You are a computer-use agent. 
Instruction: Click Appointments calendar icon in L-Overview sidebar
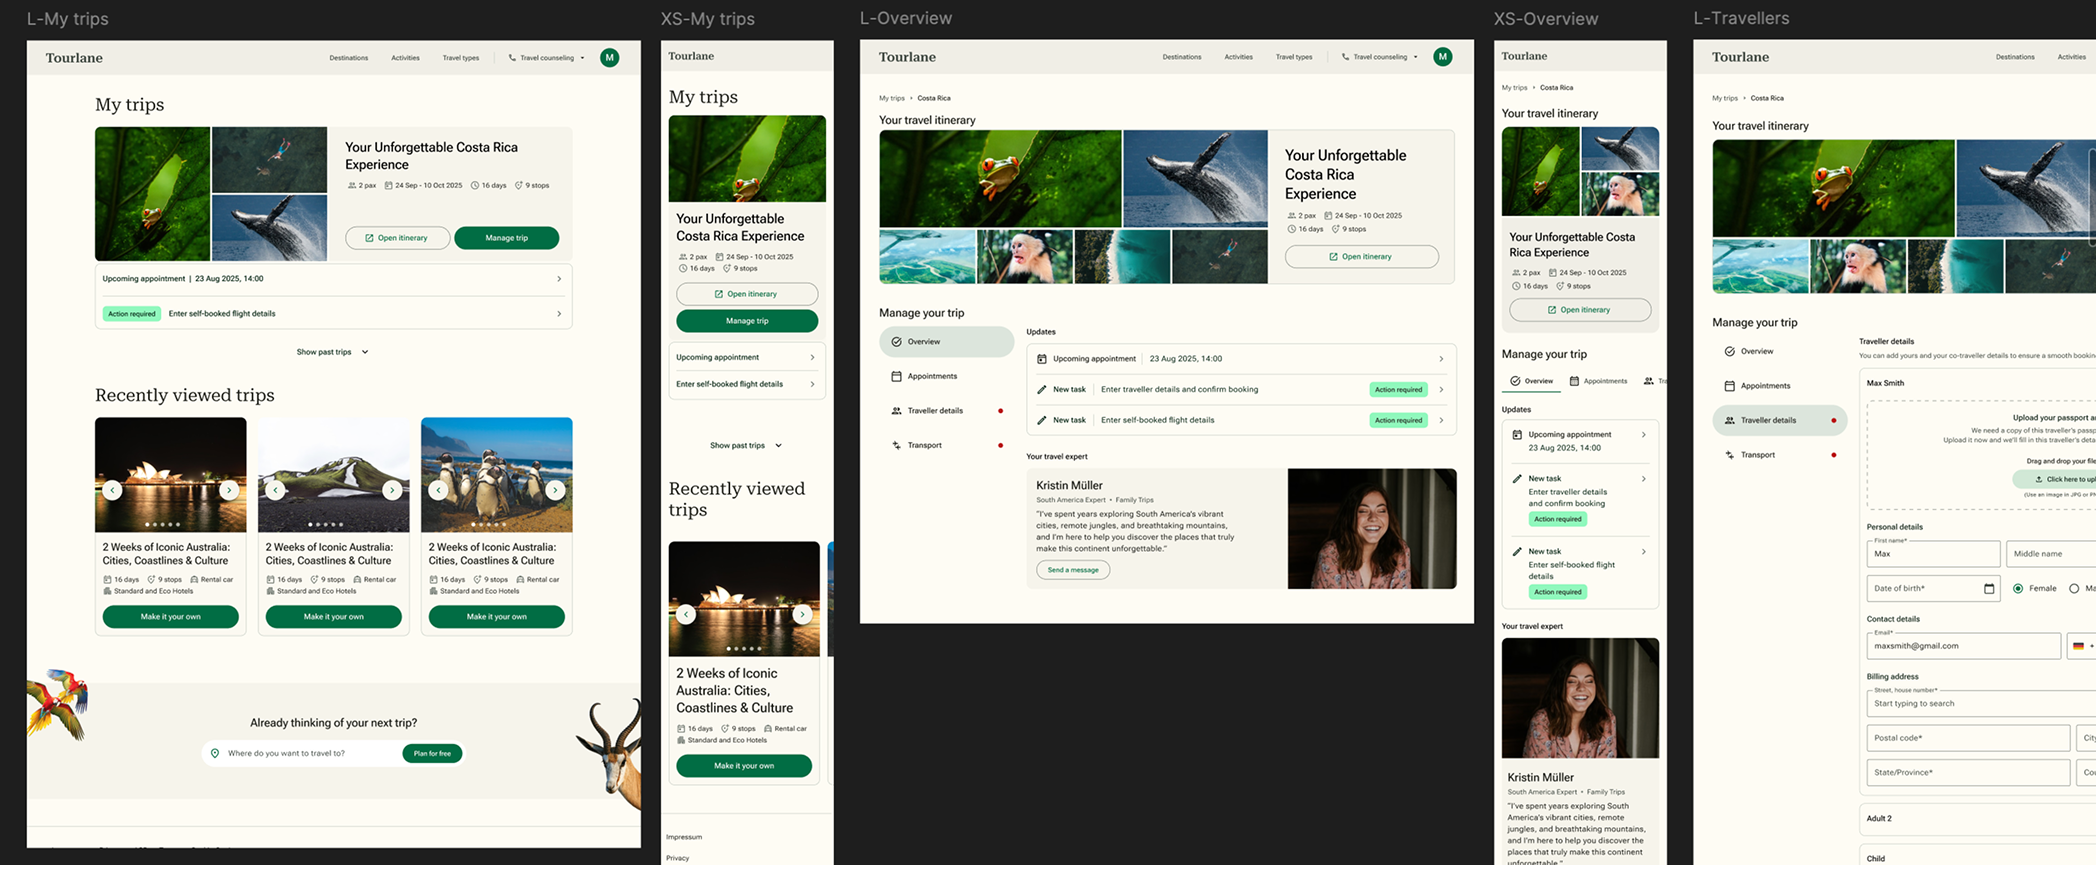pyautogui.click(x=896, y=376)
